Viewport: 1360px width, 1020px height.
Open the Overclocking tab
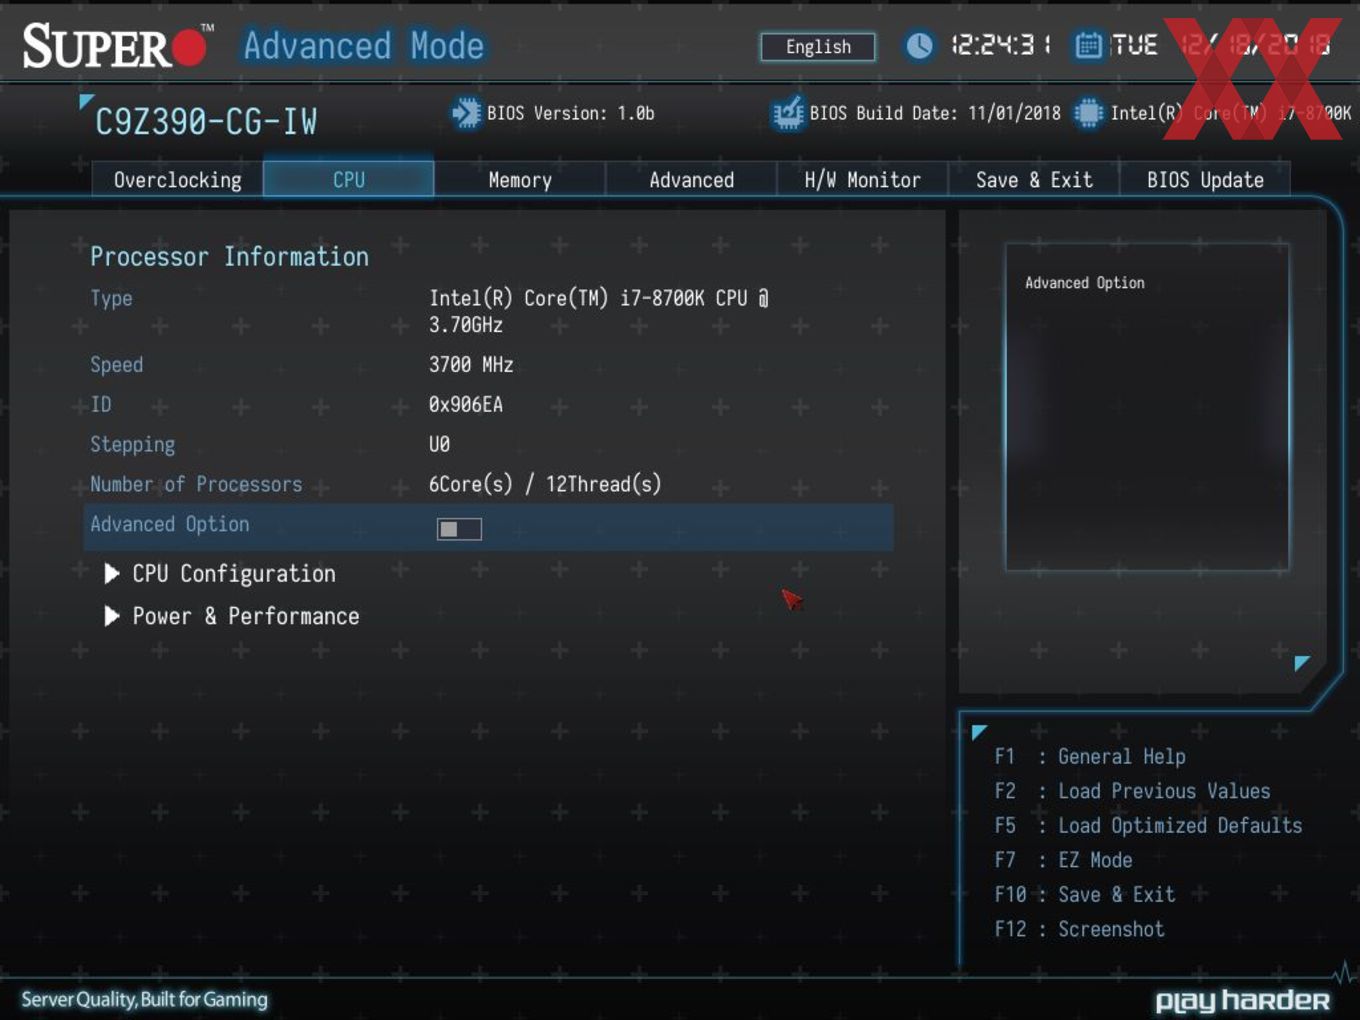[177, 180]
